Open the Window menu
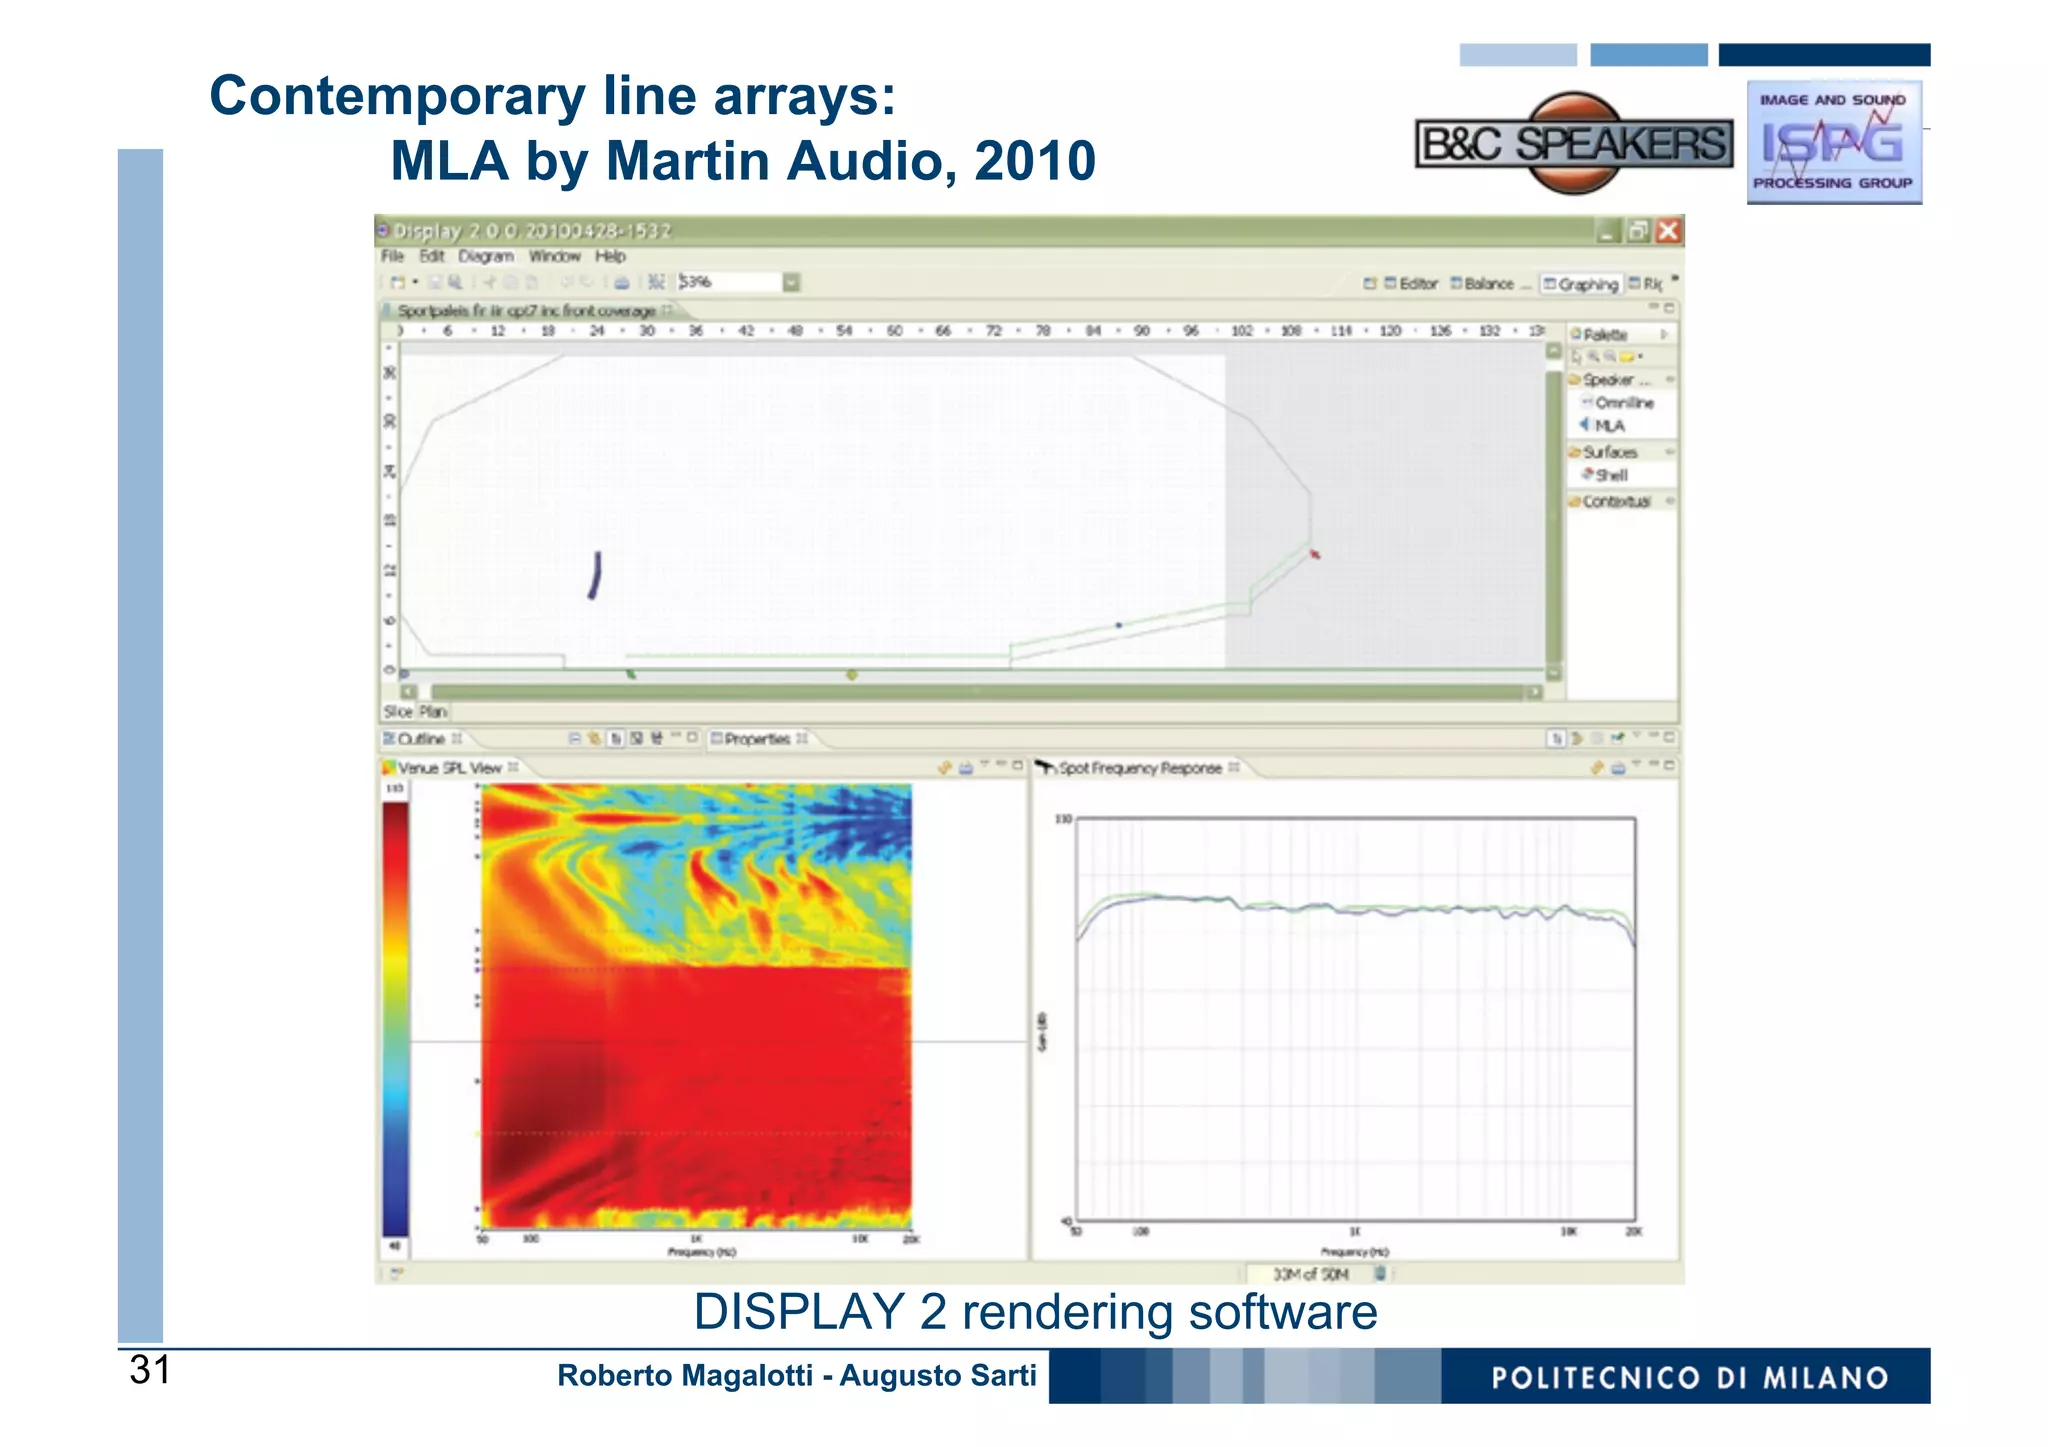This screenshot has width=2048, height=1447. pyautogui.click(x=554, y=256)
